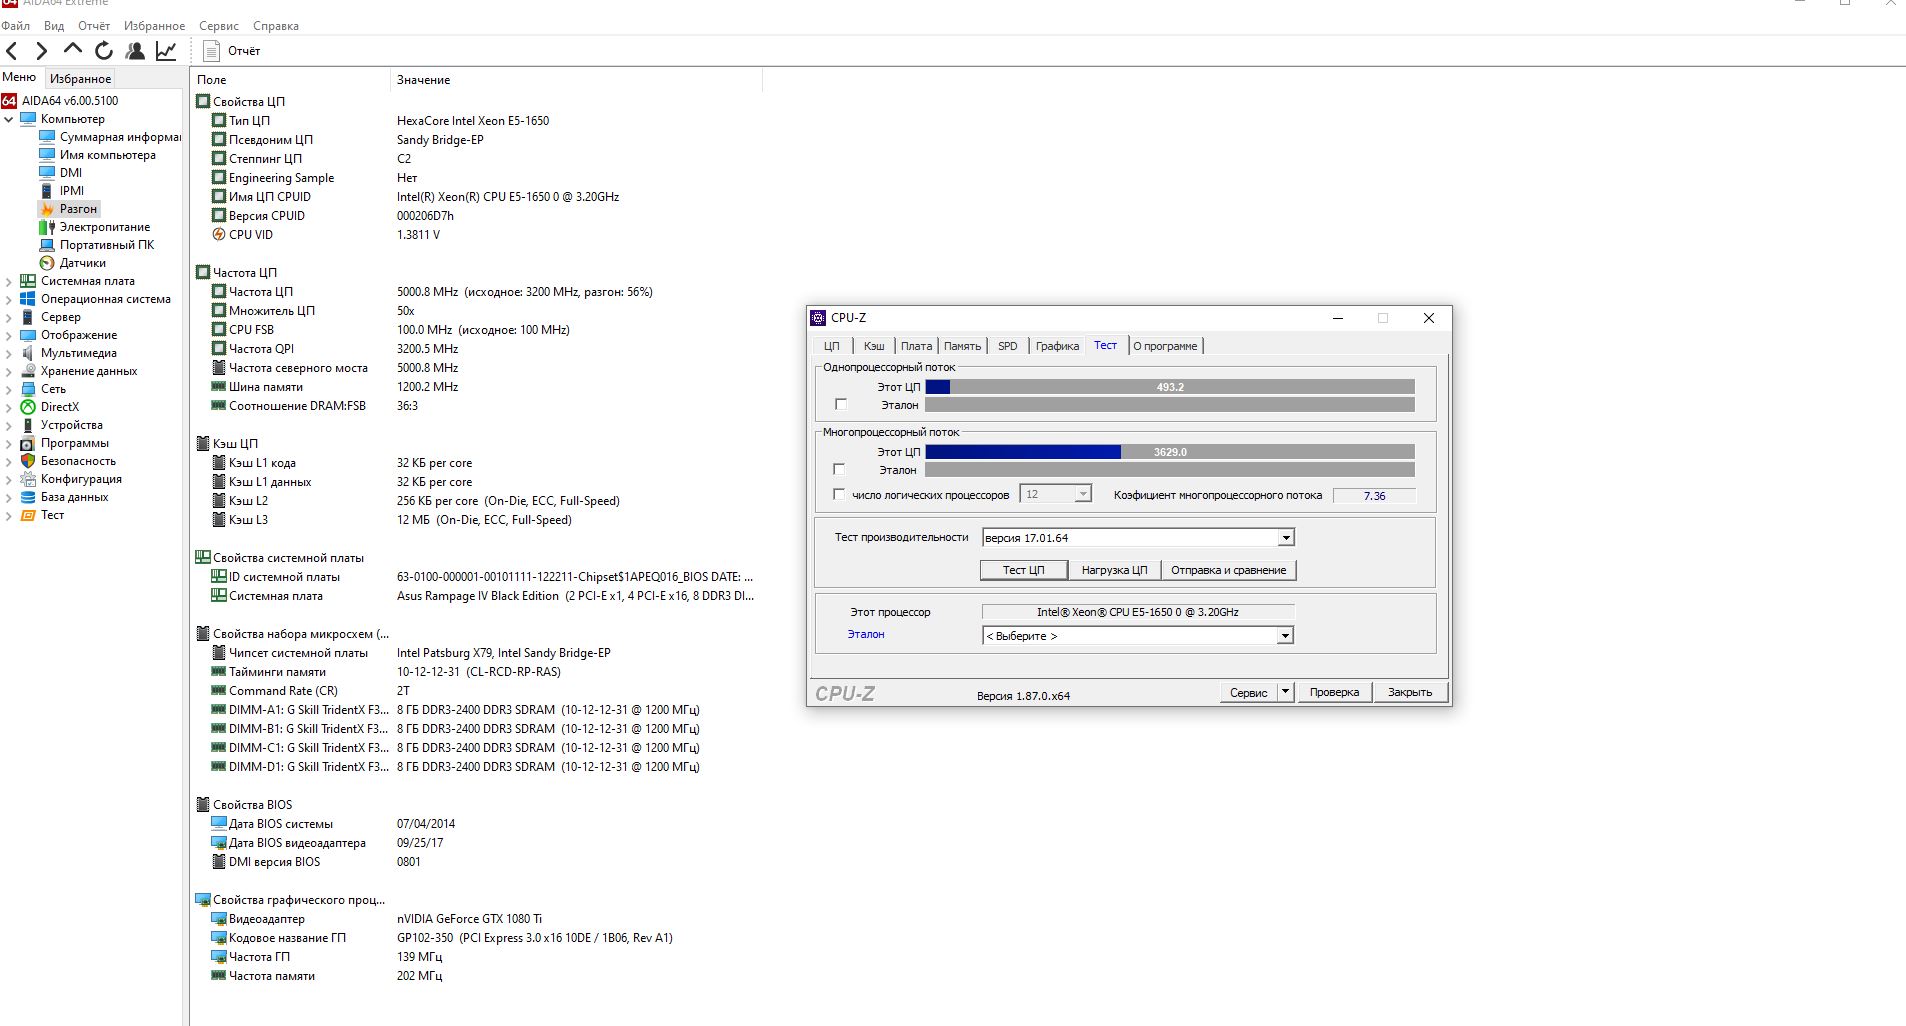Click the Сервис button in CPU-Z
The height and width of the screenshot is (1026, 1906).
pyautogui.click(x=1248, y=692)
